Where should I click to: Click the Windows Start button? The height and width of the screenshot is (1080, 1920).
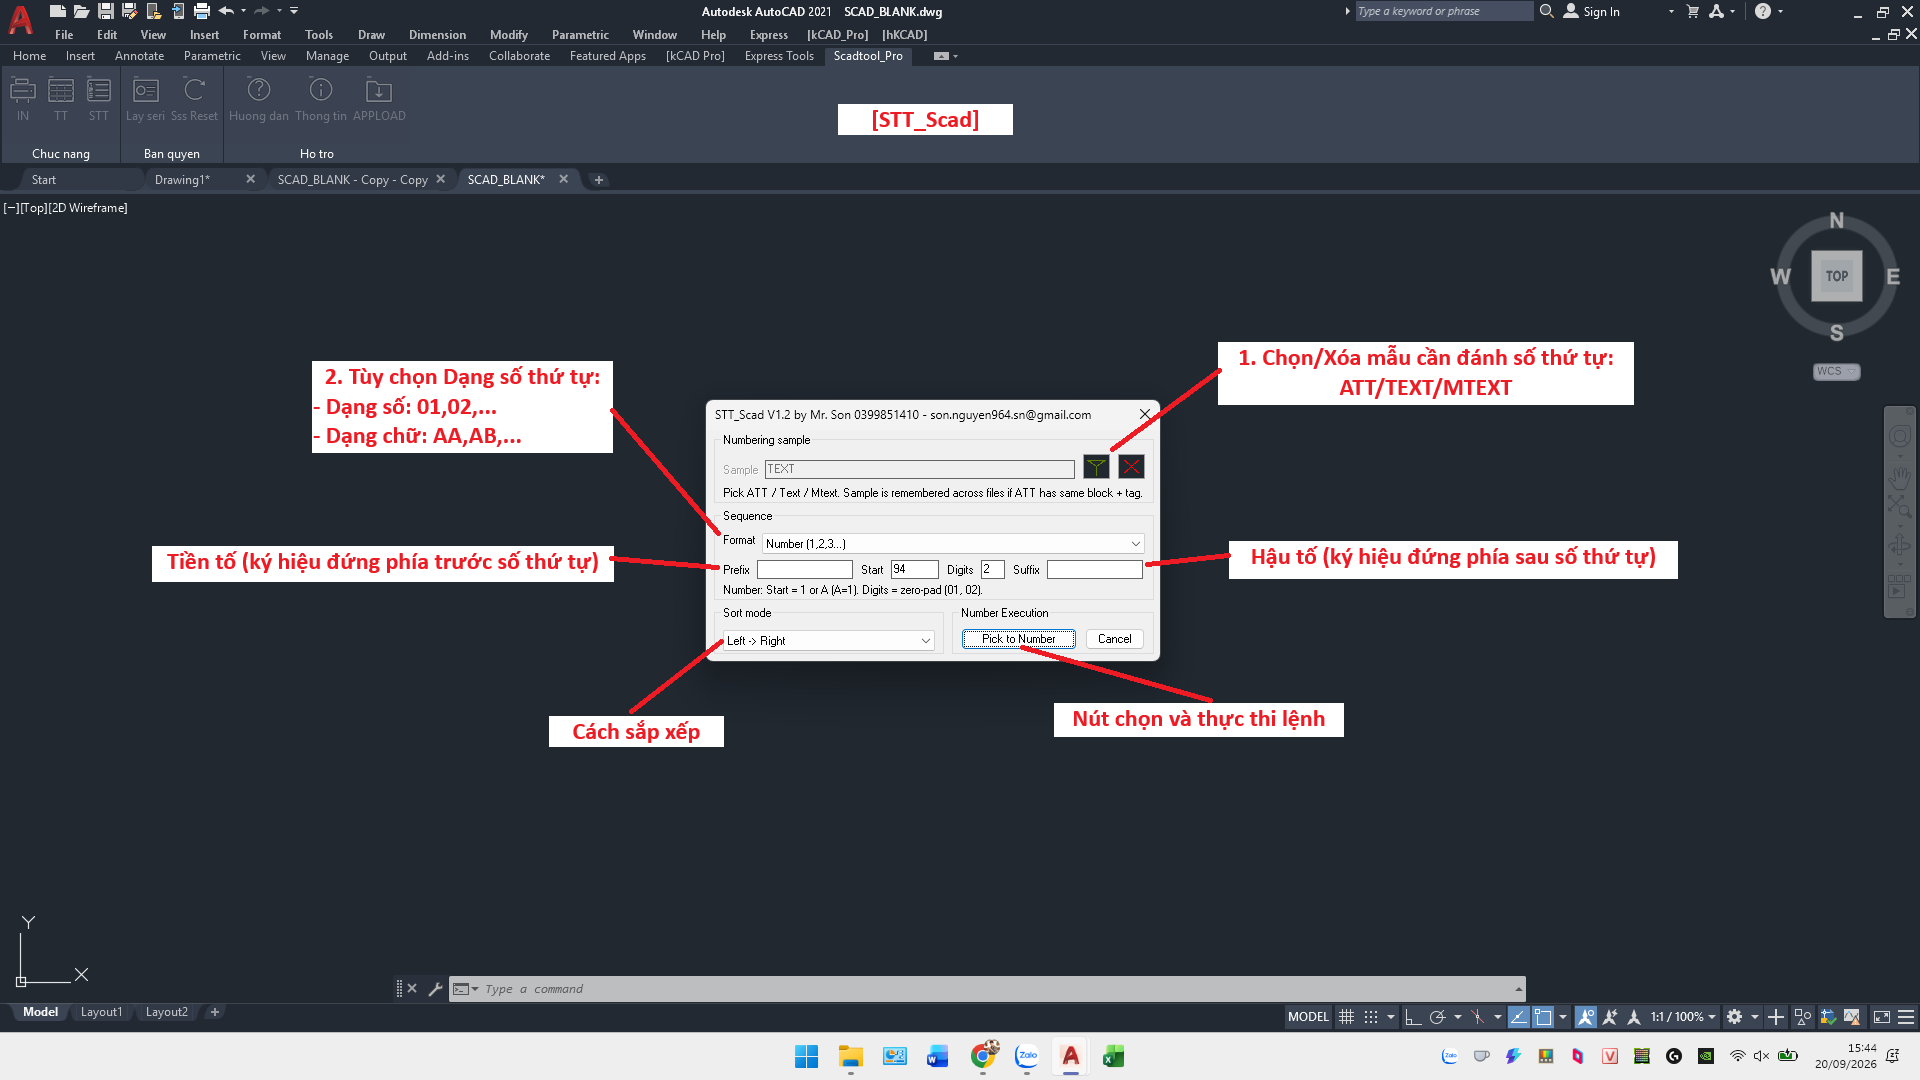[x=806, y=1056]
